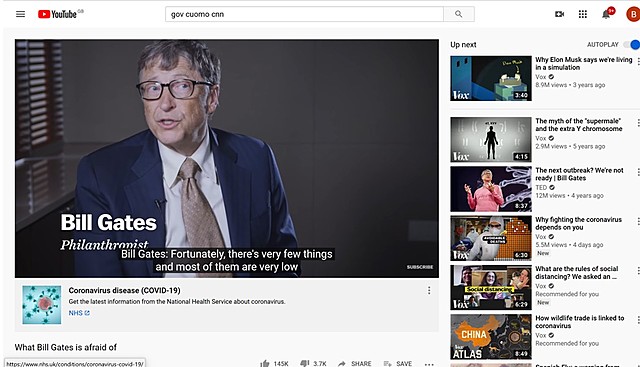Open the NHS link

[79, 313]
